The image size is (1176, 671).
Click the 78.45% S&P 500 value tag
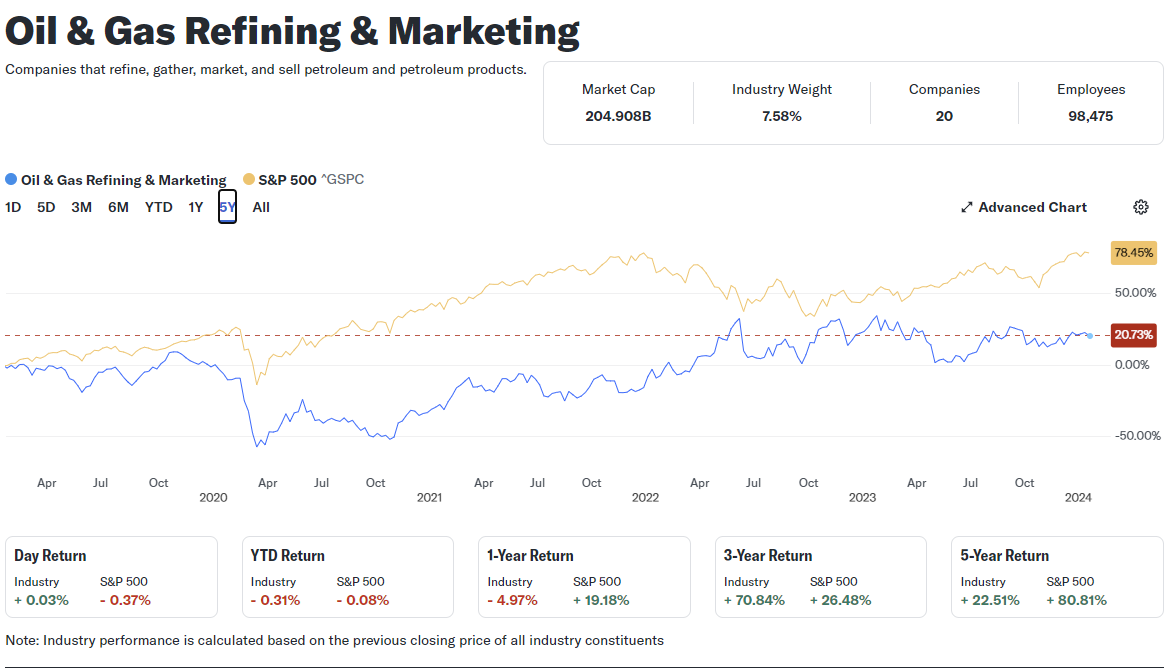(x=1134, y=253)
